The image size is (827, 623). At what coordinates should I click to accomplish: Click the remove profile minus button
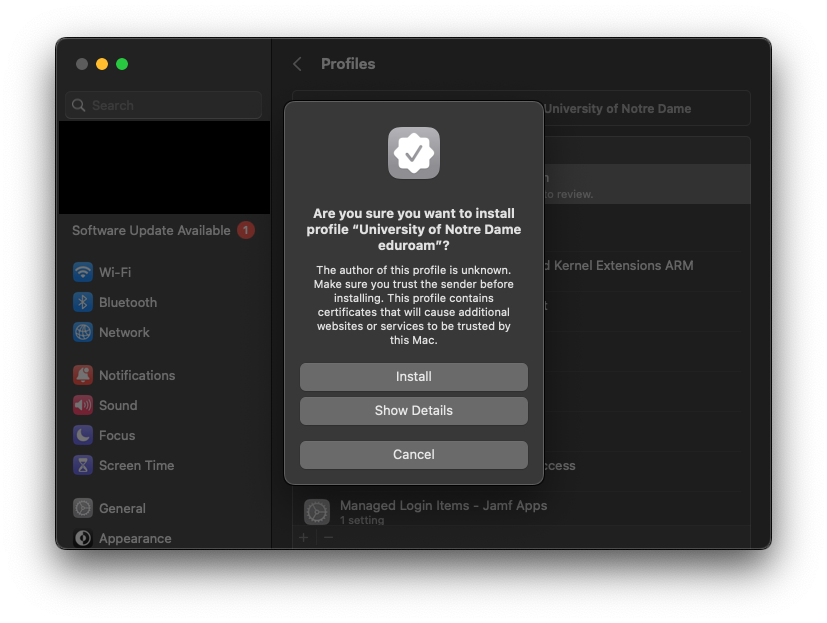click(x=328, y=538)
